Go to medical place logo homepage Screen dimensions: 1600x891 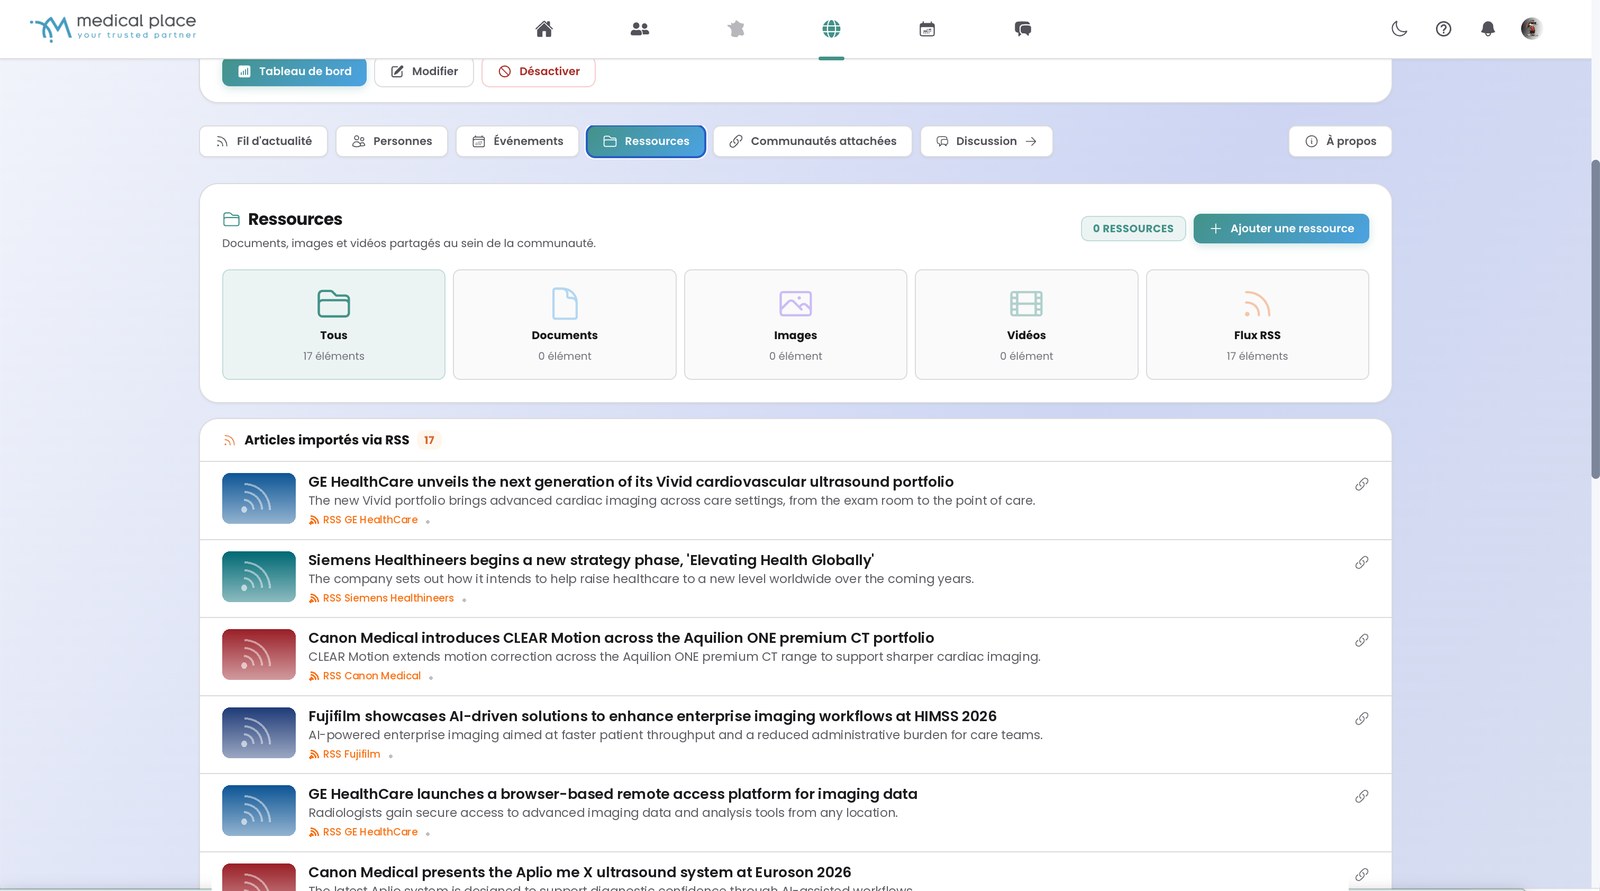tap(113, 28)
